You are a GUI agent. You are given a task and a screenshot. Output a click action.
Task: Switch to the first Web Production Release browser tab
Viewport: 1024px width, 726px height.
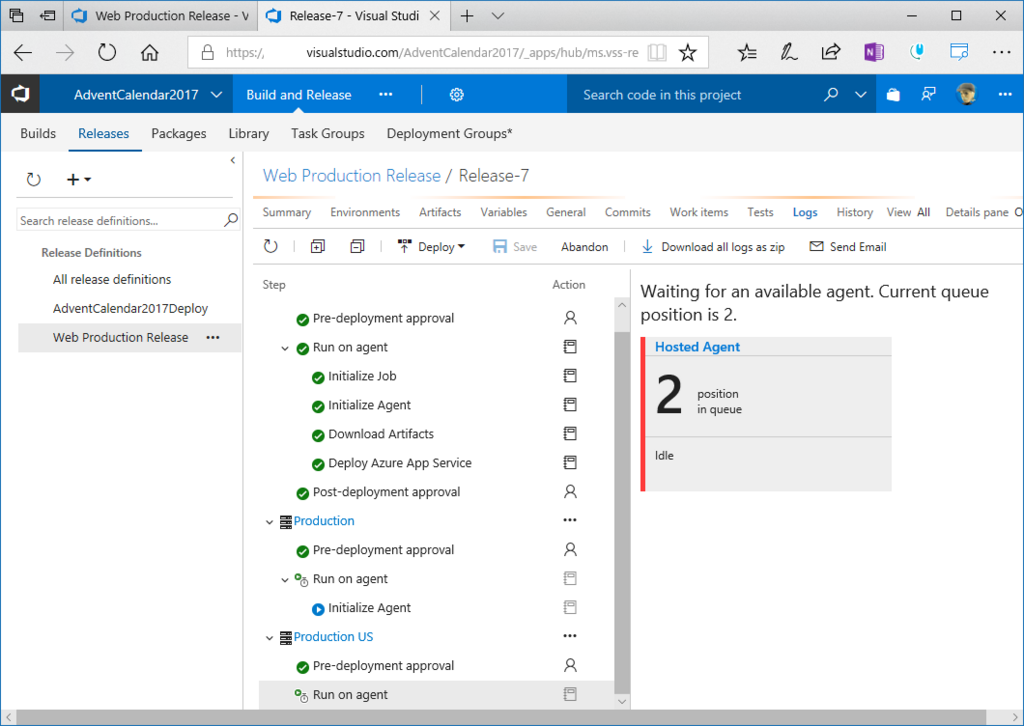pyautogui.click(x=161, y=16)
